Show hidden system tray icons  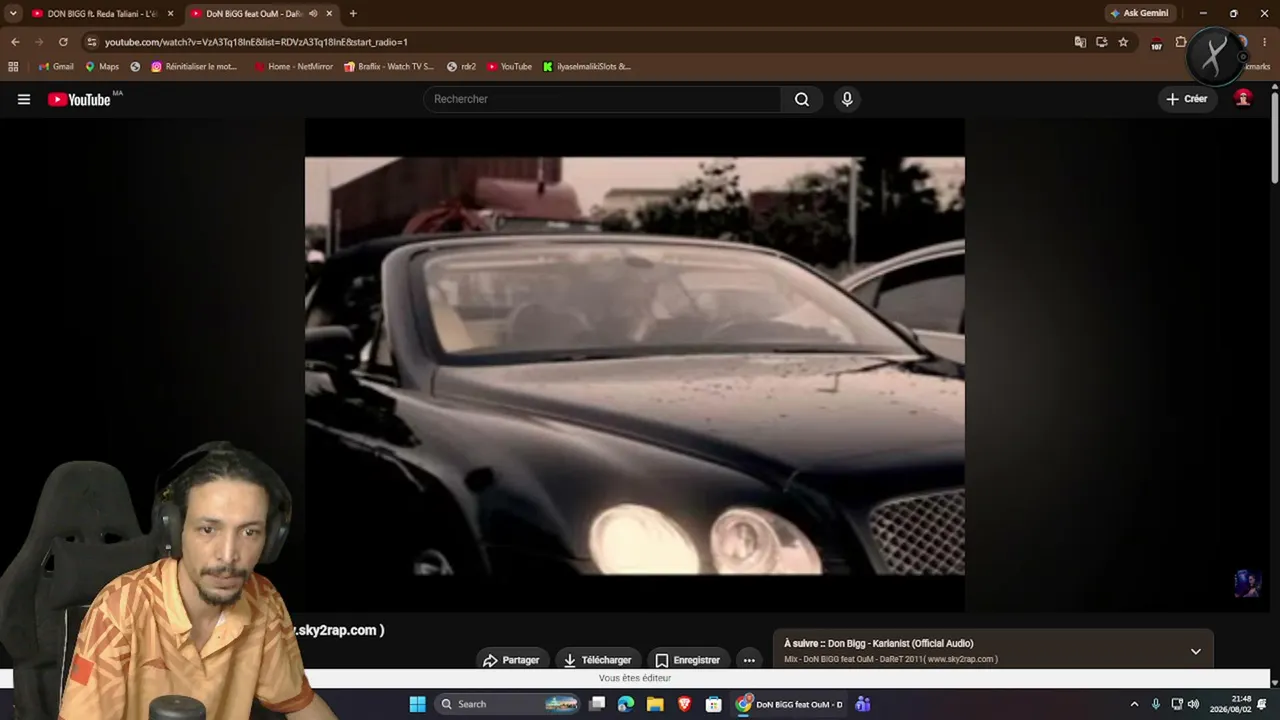[1134, 704]
